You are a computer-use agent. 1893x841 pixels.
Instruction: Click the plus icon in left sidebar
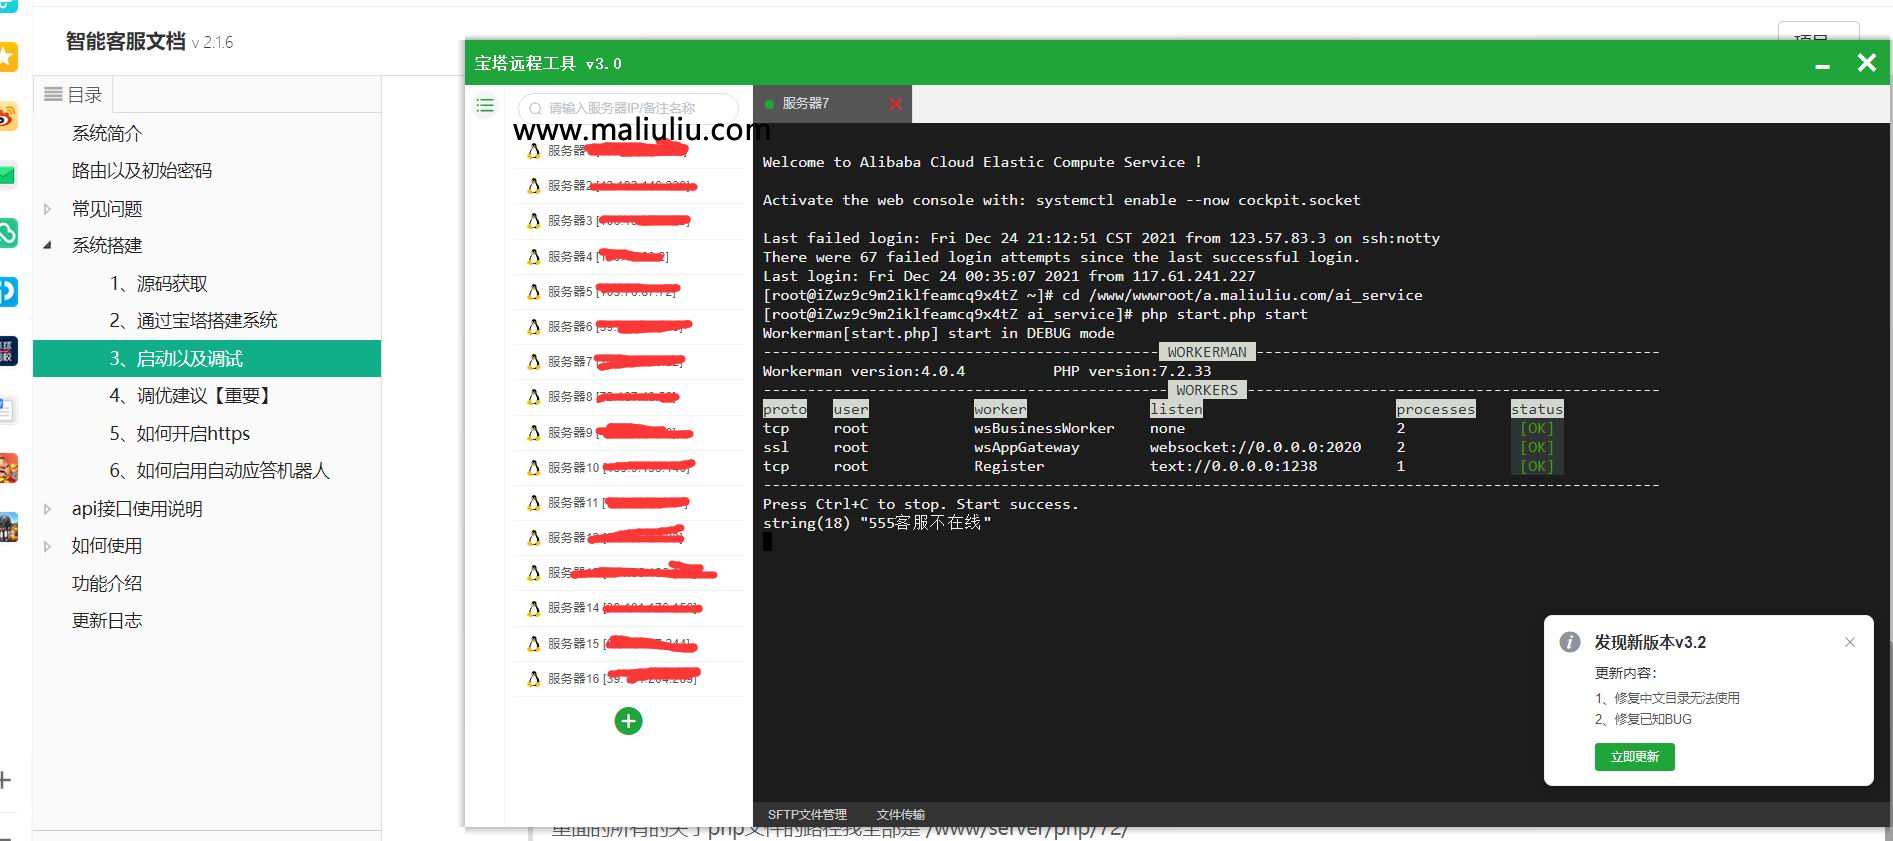pos(5,780)
